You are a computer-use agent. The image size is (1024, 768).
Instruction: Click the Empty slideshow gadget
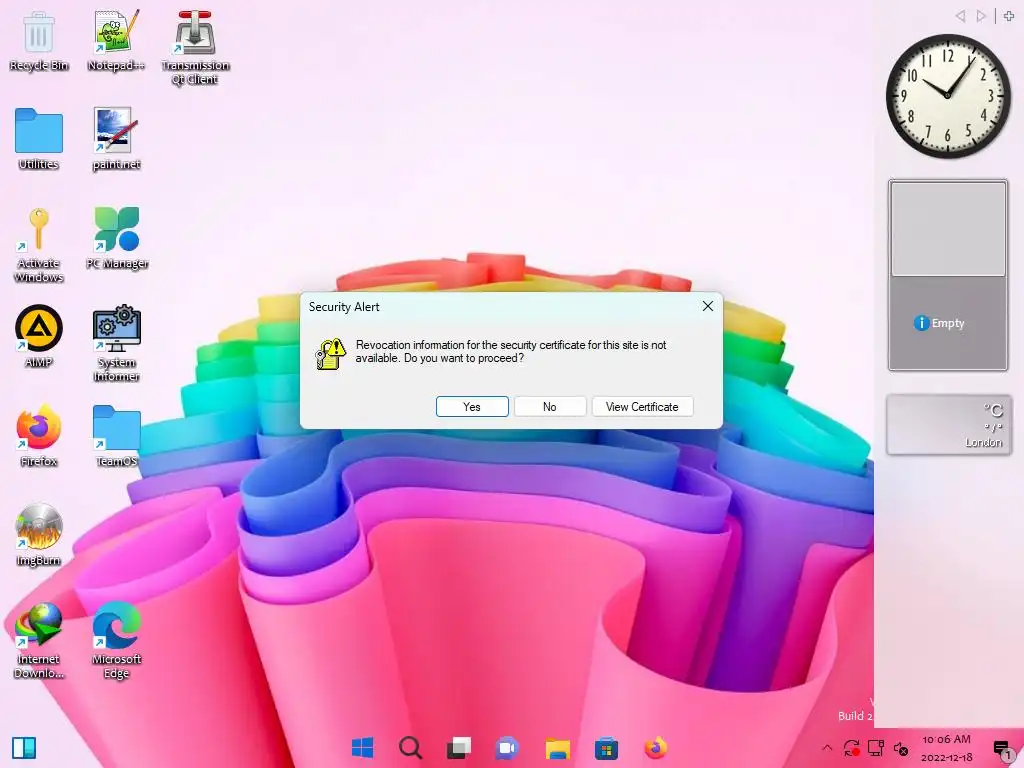[x=948, y=275]
